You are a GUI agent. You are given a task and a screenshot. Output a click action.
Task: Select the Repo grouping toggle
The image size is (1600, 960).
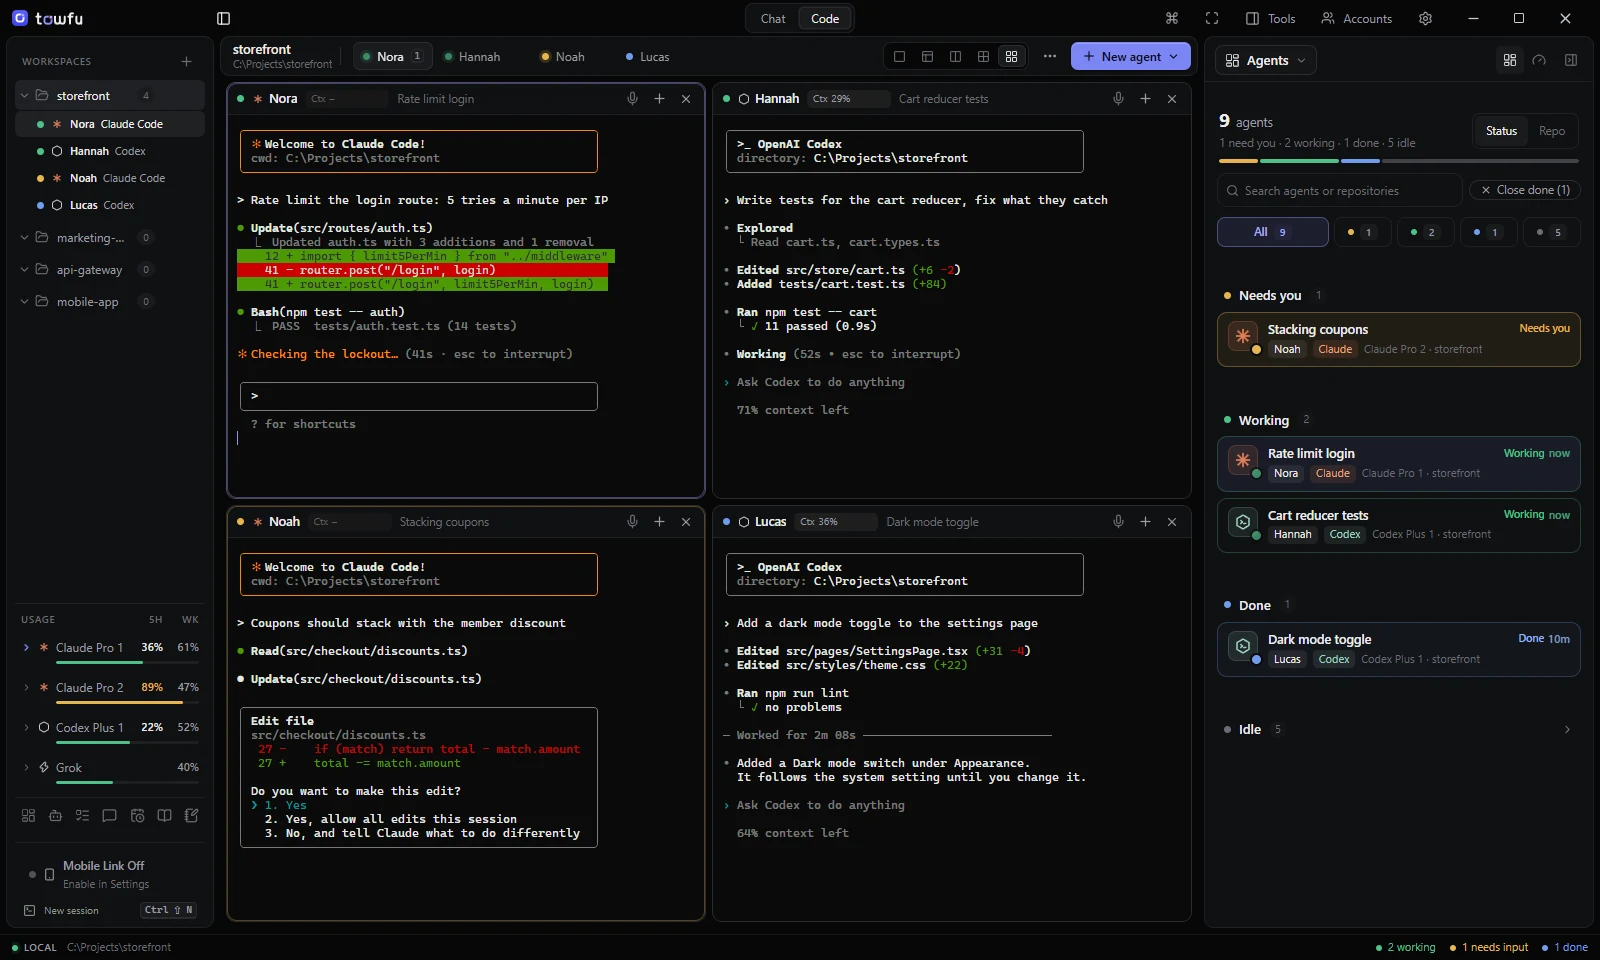[x=1552, y=131]
